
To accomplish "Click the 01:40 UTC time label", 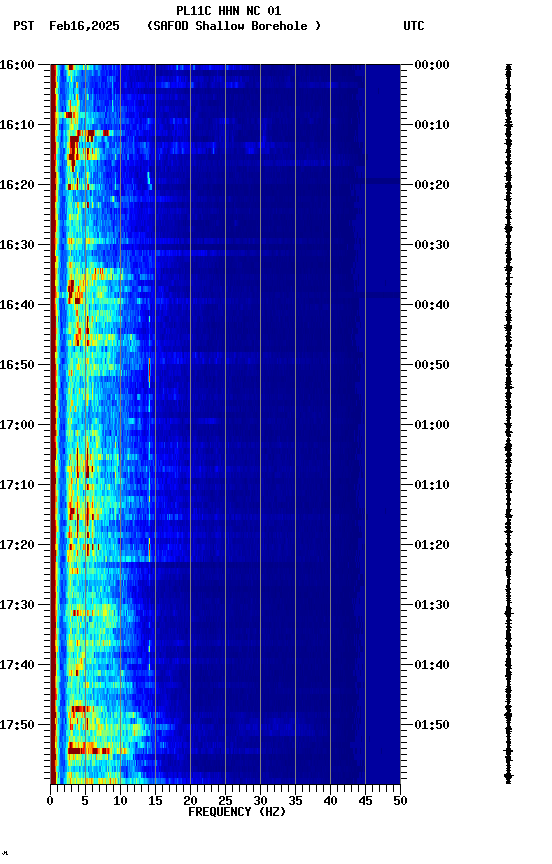I will coord(432,665).
